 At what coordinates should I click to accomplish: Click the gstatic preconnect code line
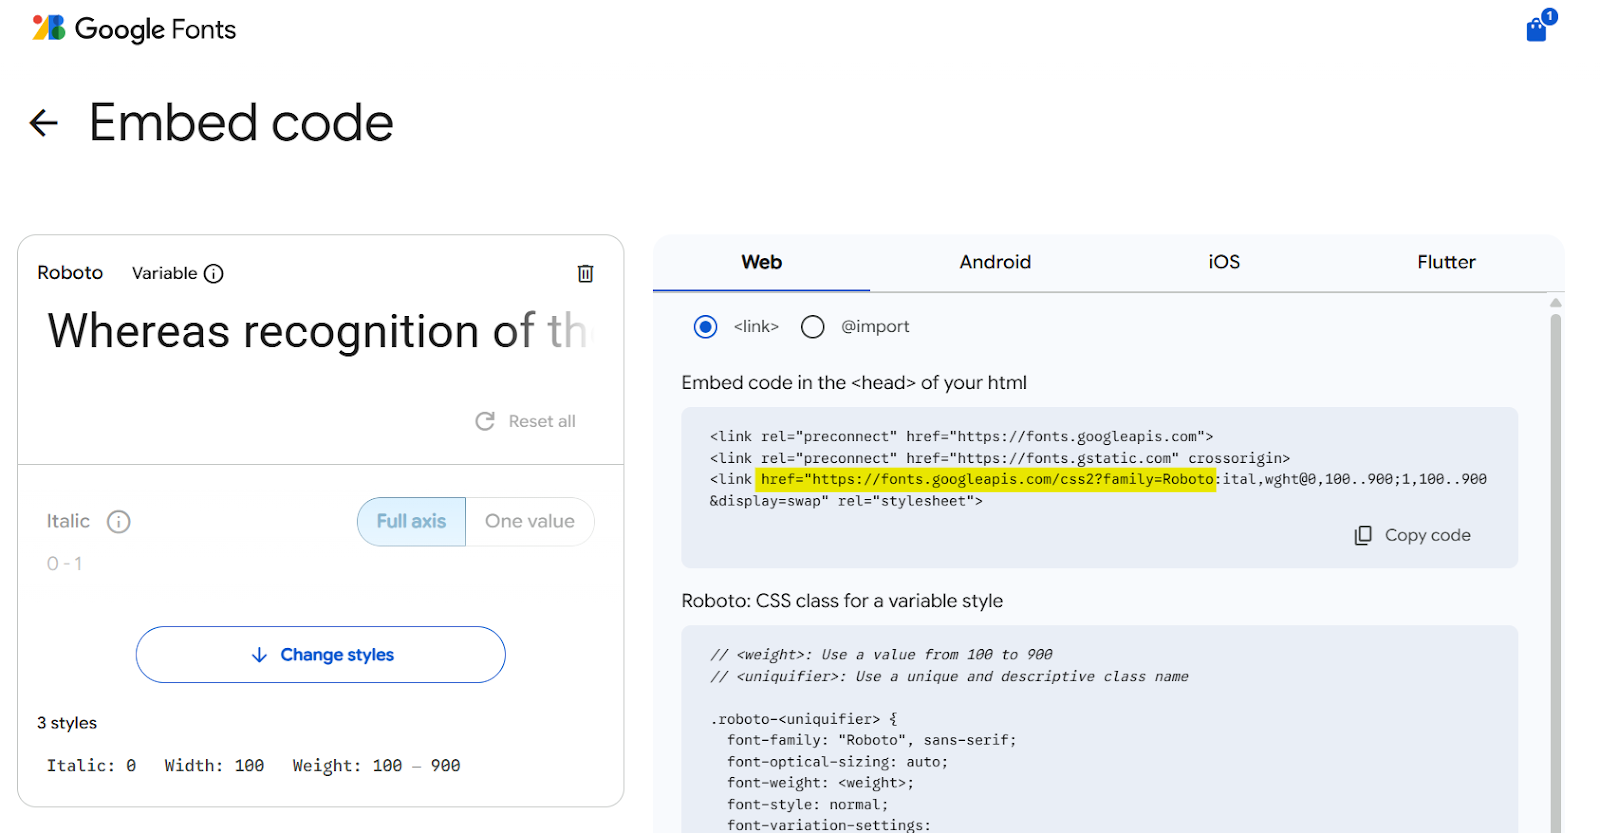[1000, 458]
